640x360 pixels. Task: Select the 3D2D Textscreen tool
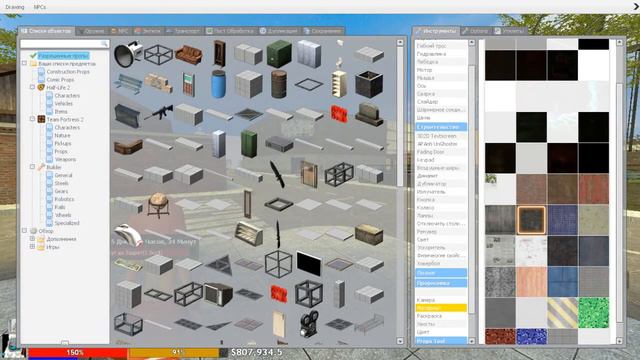441,136
